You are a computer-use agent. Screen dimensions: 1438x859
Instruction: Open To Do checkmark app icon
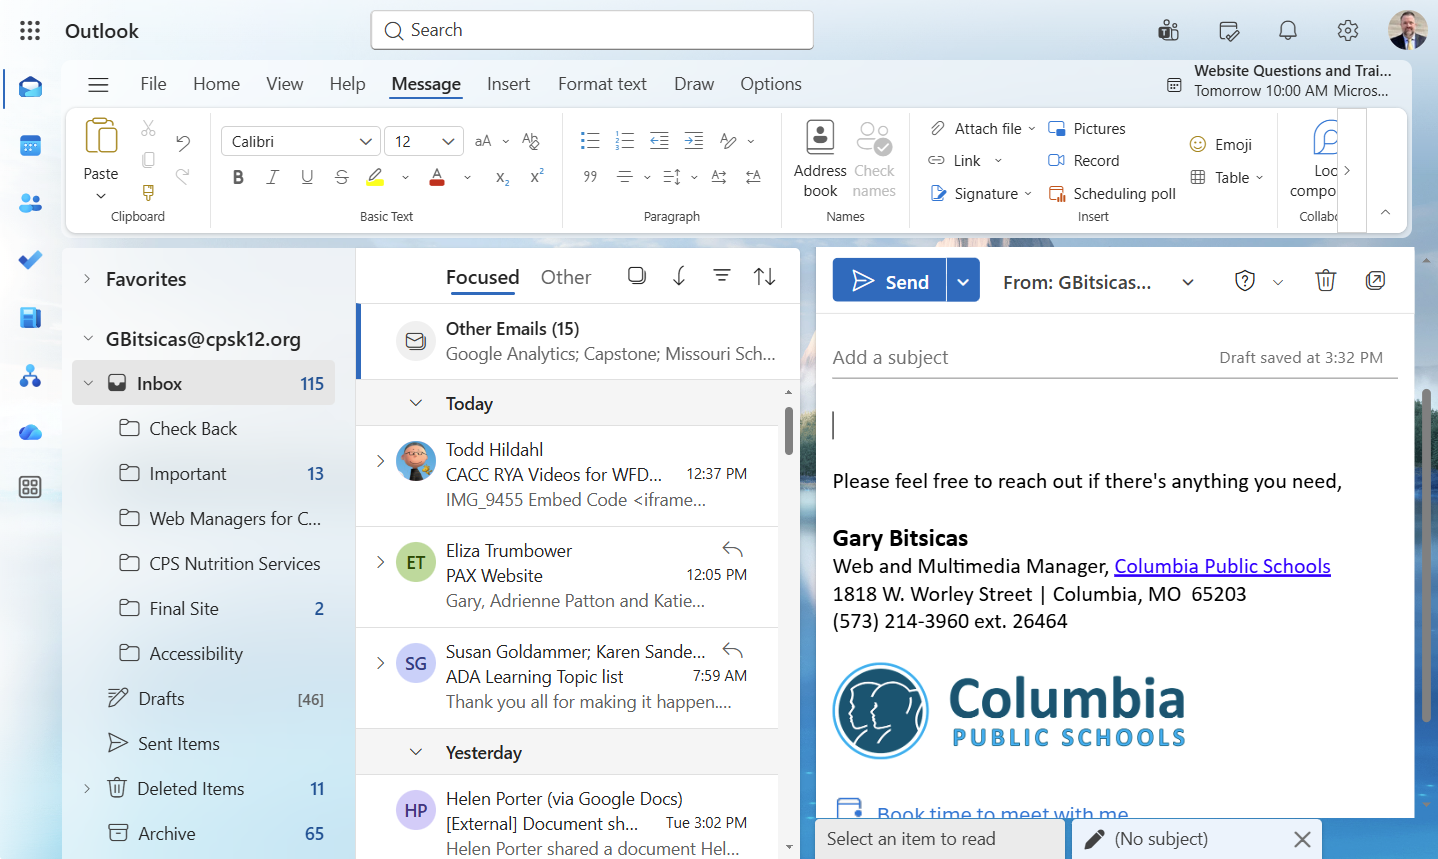coord(30,260)
